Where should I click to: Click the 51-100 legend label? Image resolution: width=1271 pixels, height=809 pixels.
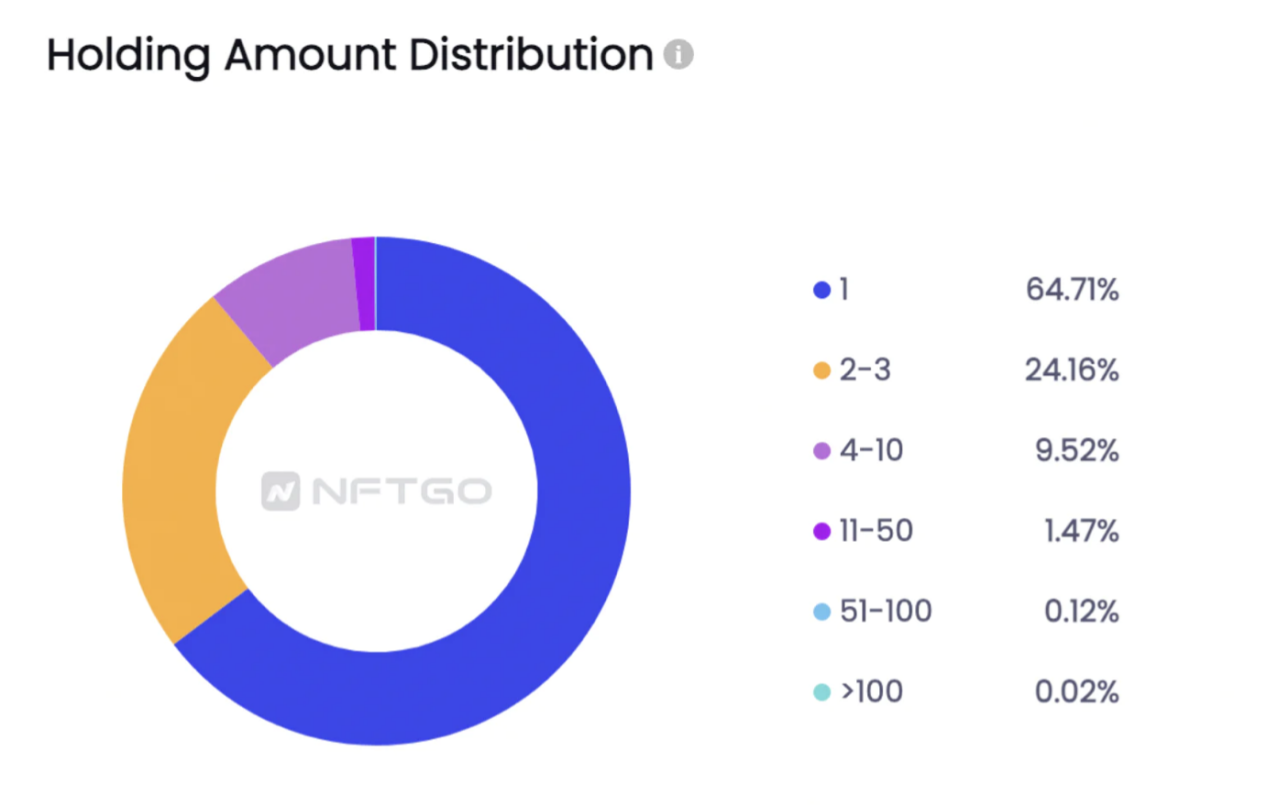(x=886, y=611)
